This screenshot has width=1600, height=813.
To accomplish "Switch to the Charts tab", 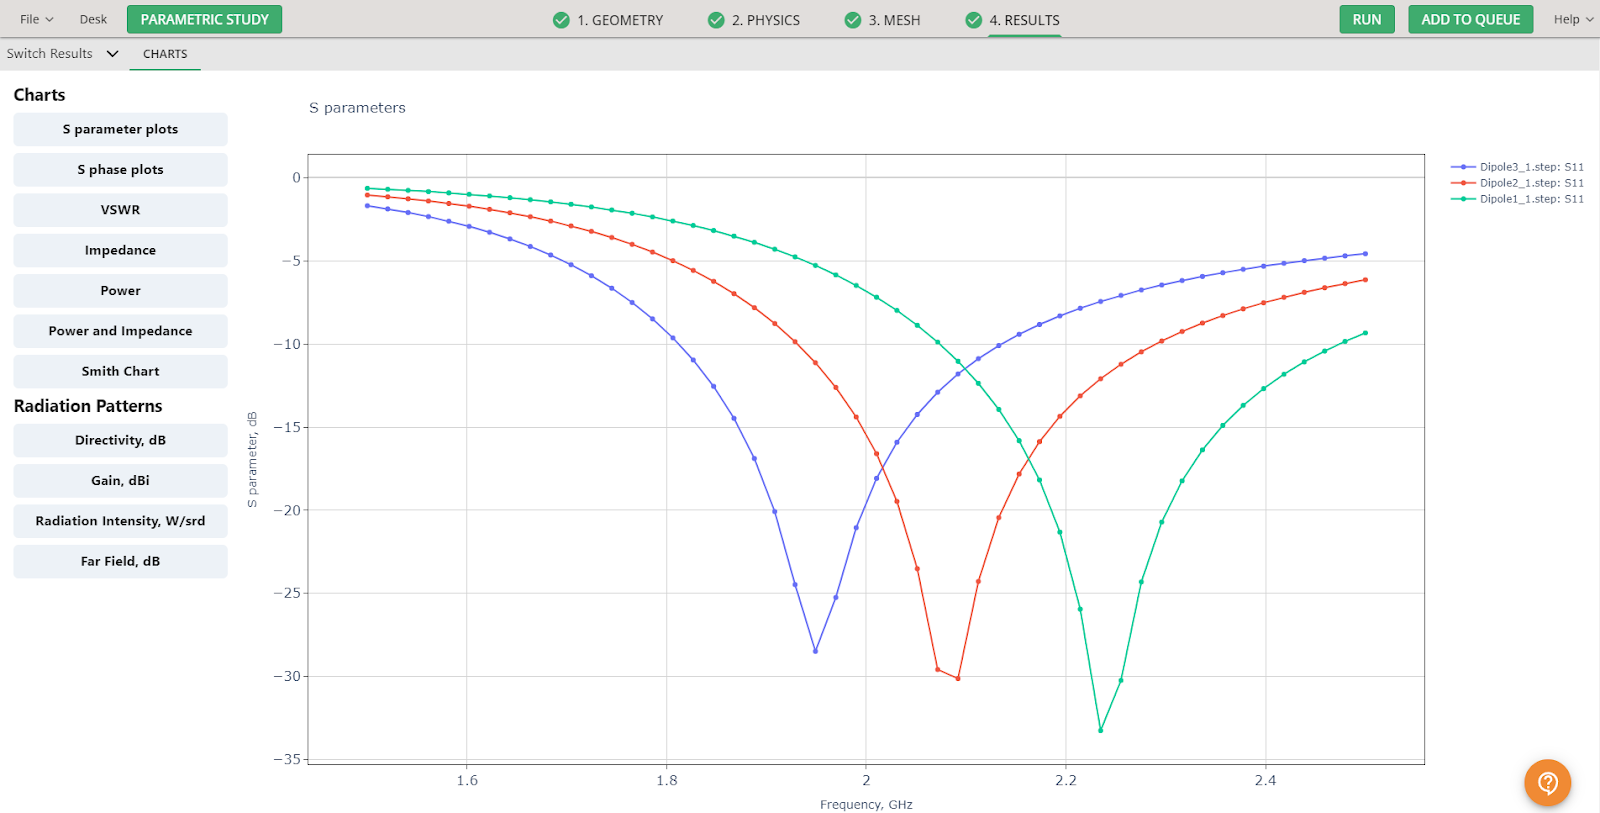I will 165,54.
